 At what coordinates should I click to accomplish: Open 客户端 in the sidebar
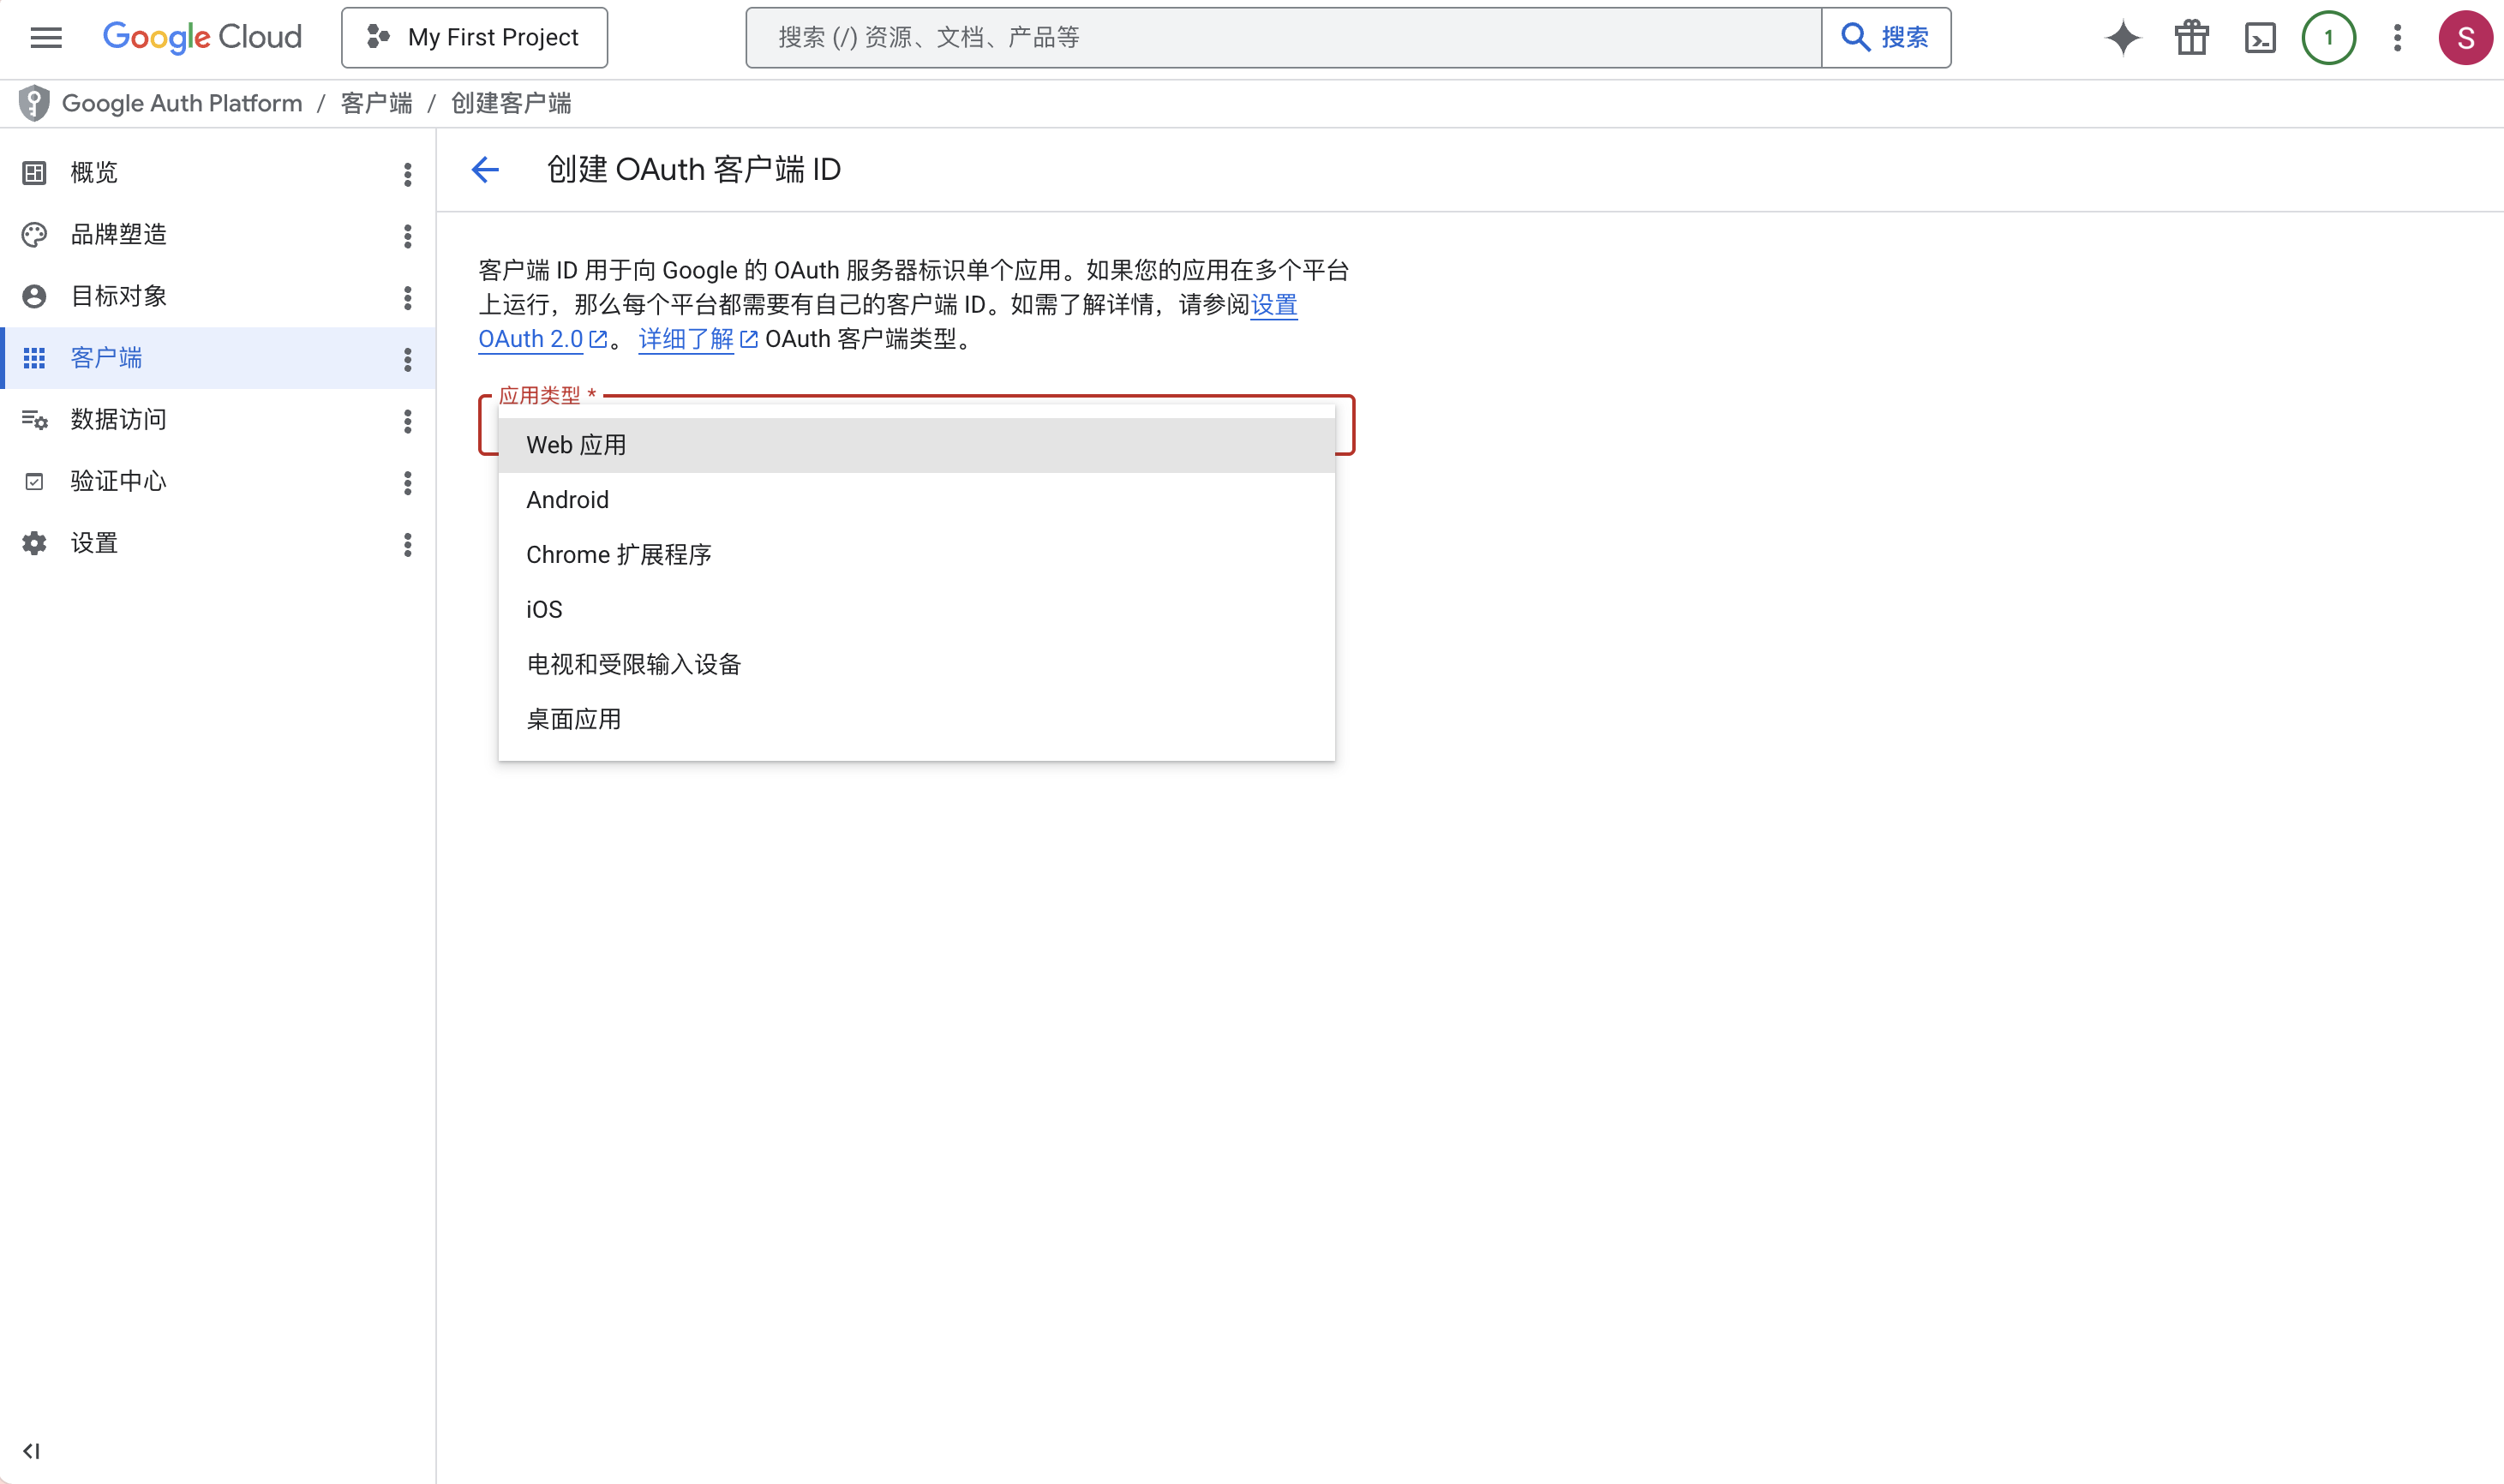[218, 358]
